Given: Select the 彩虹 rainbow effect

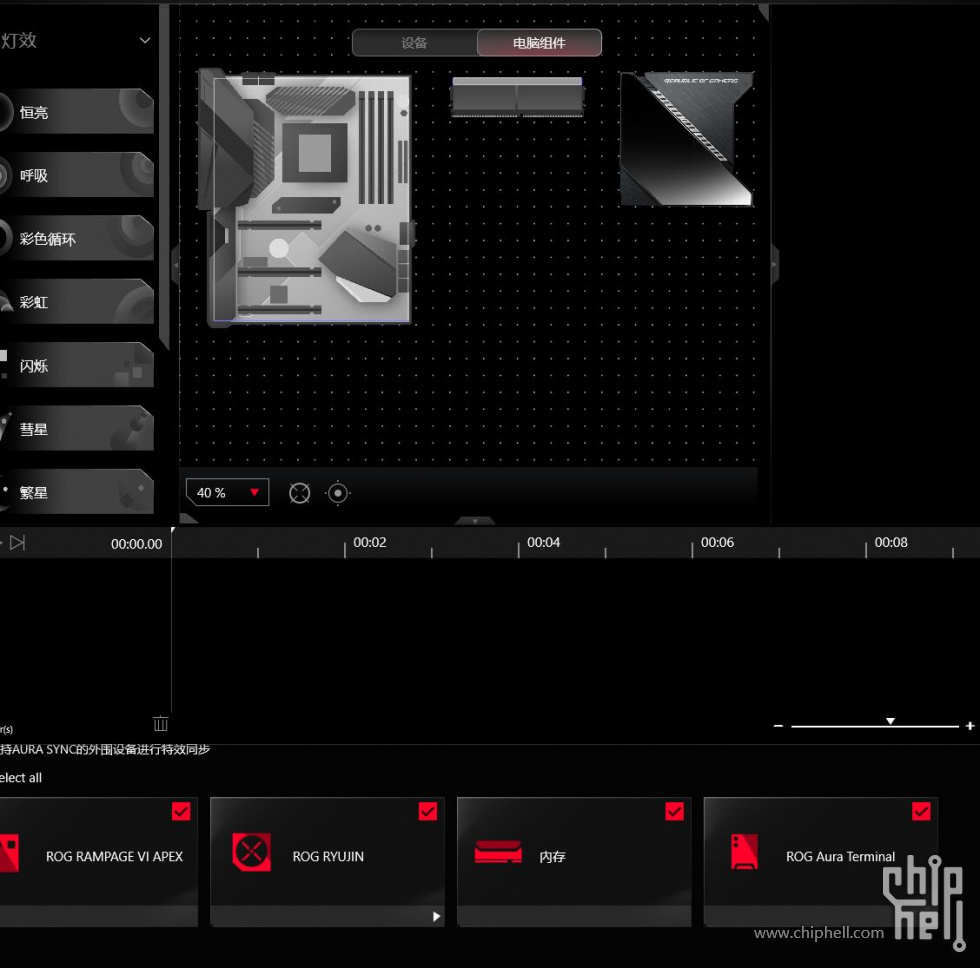Looking at the screenshot, I should coord(77,302).
